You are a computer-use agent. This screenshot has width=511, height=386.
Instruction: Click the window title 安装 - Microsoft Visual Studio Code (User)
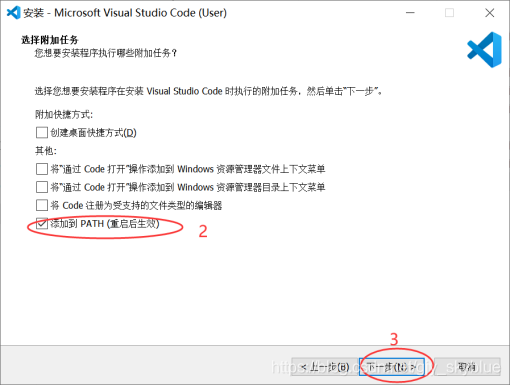click(x=125, y=13)
